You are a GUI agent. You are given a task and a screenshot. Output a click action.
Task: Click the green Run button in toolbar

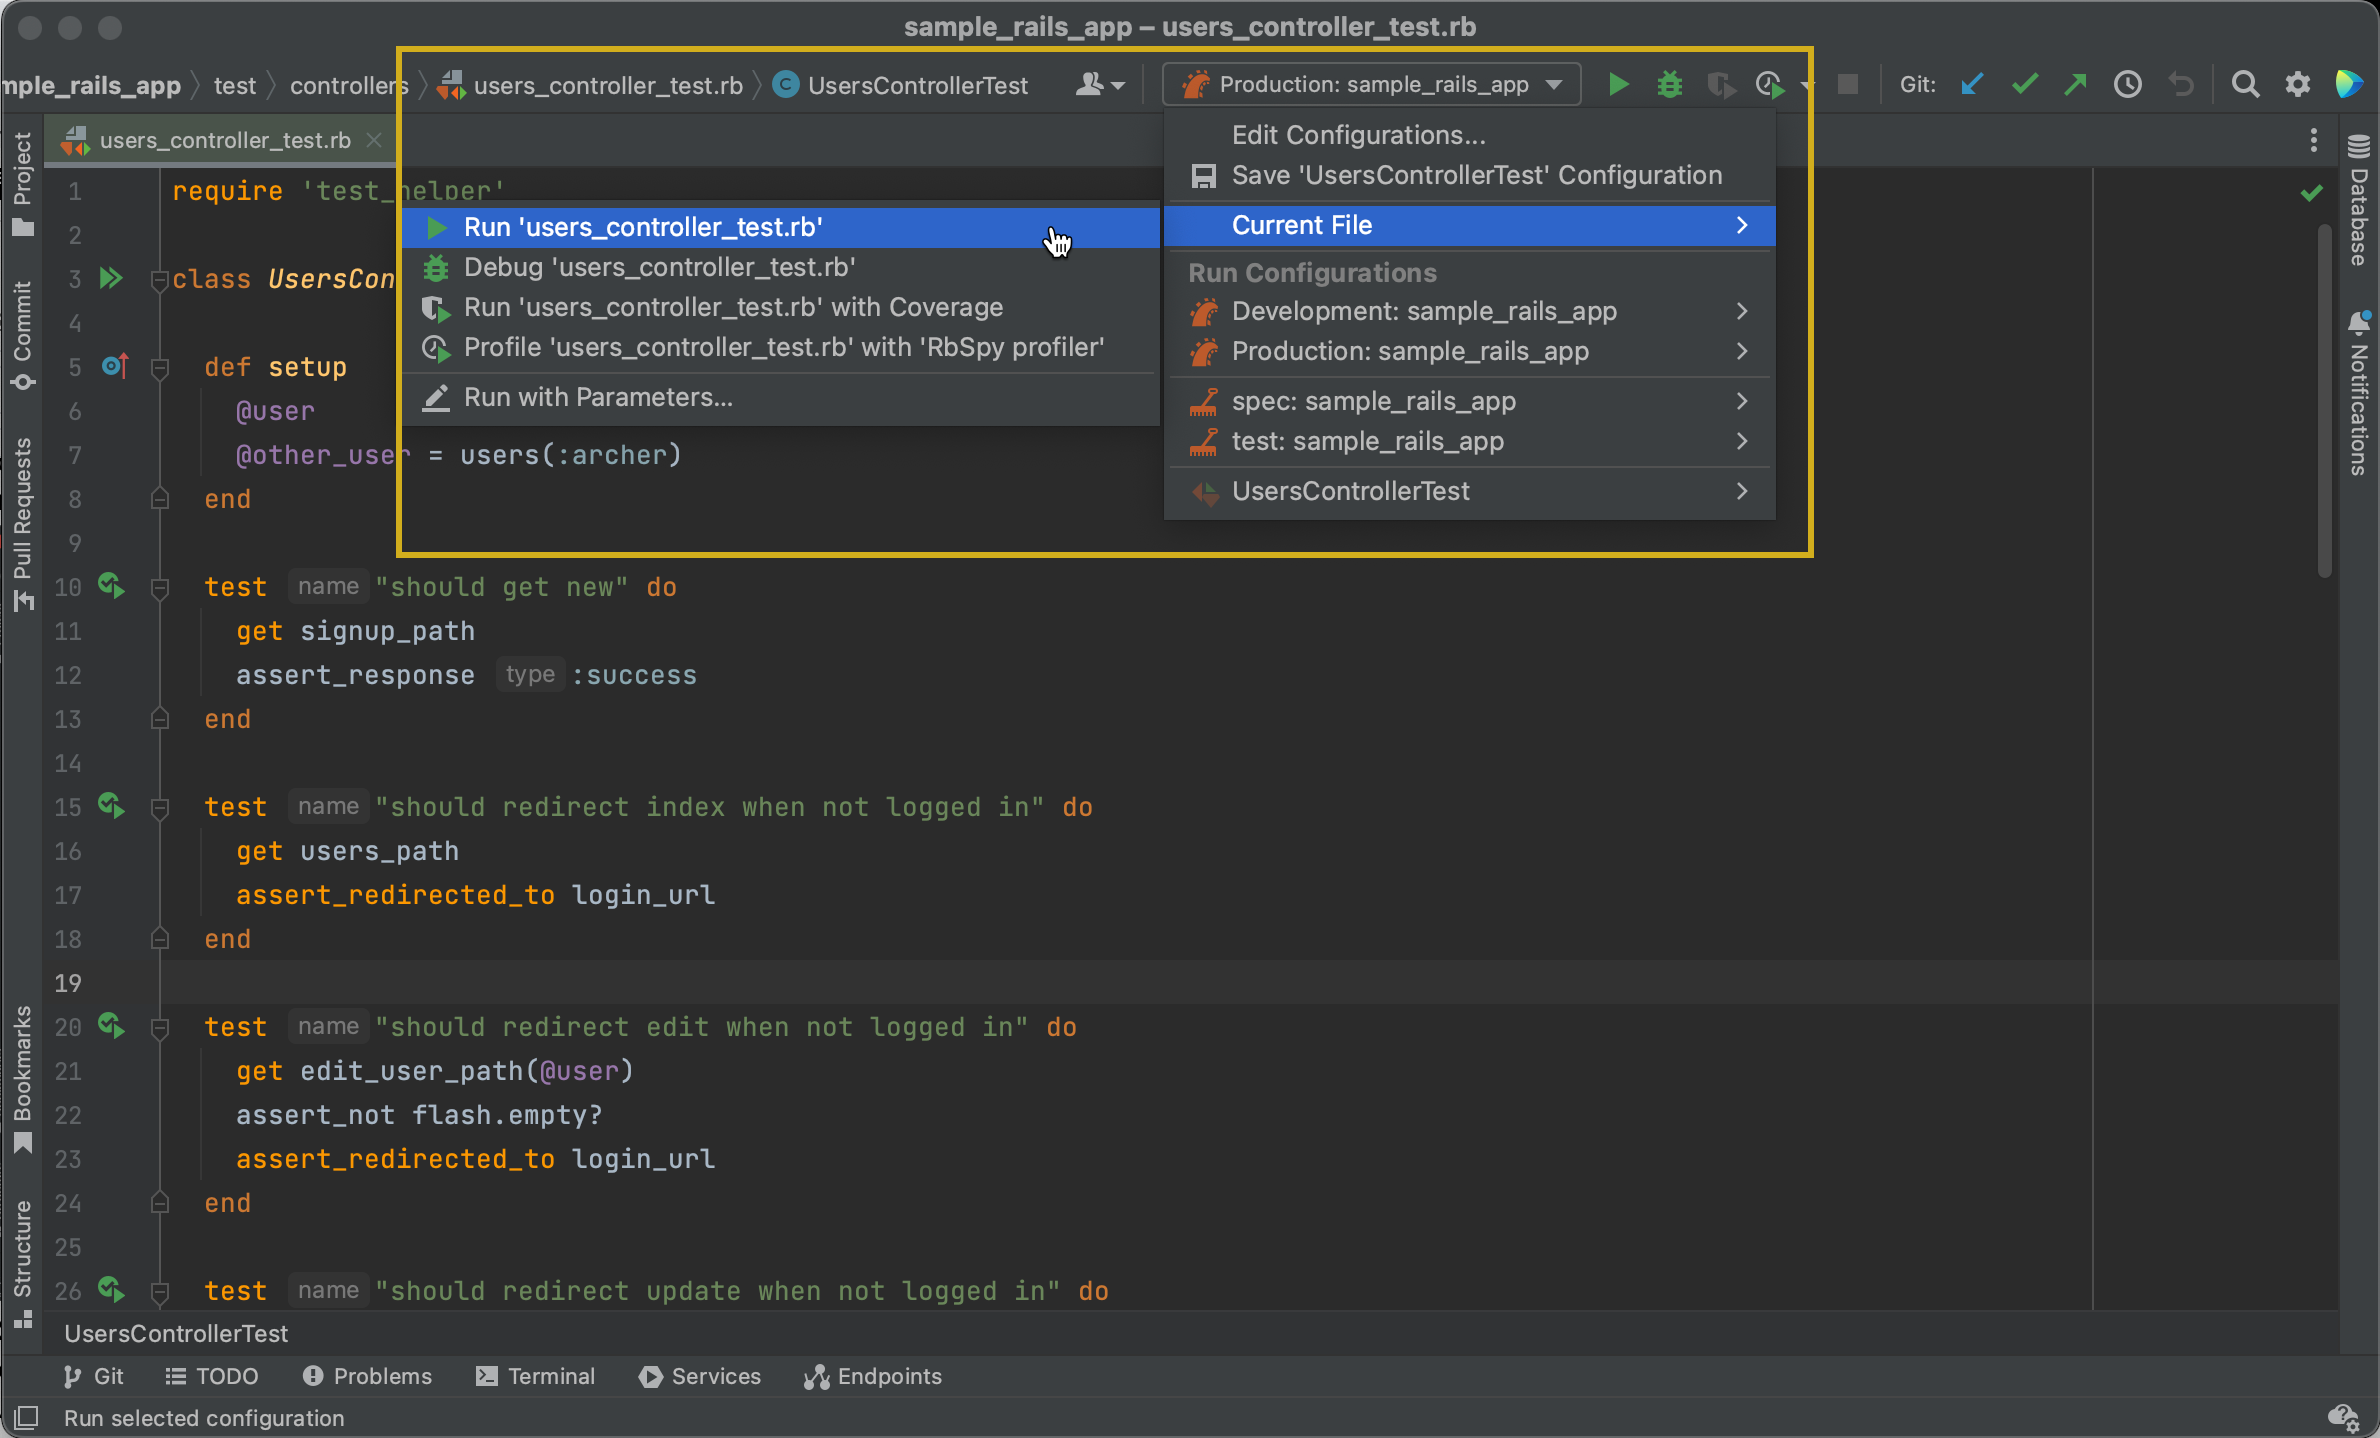point(1617,85)
